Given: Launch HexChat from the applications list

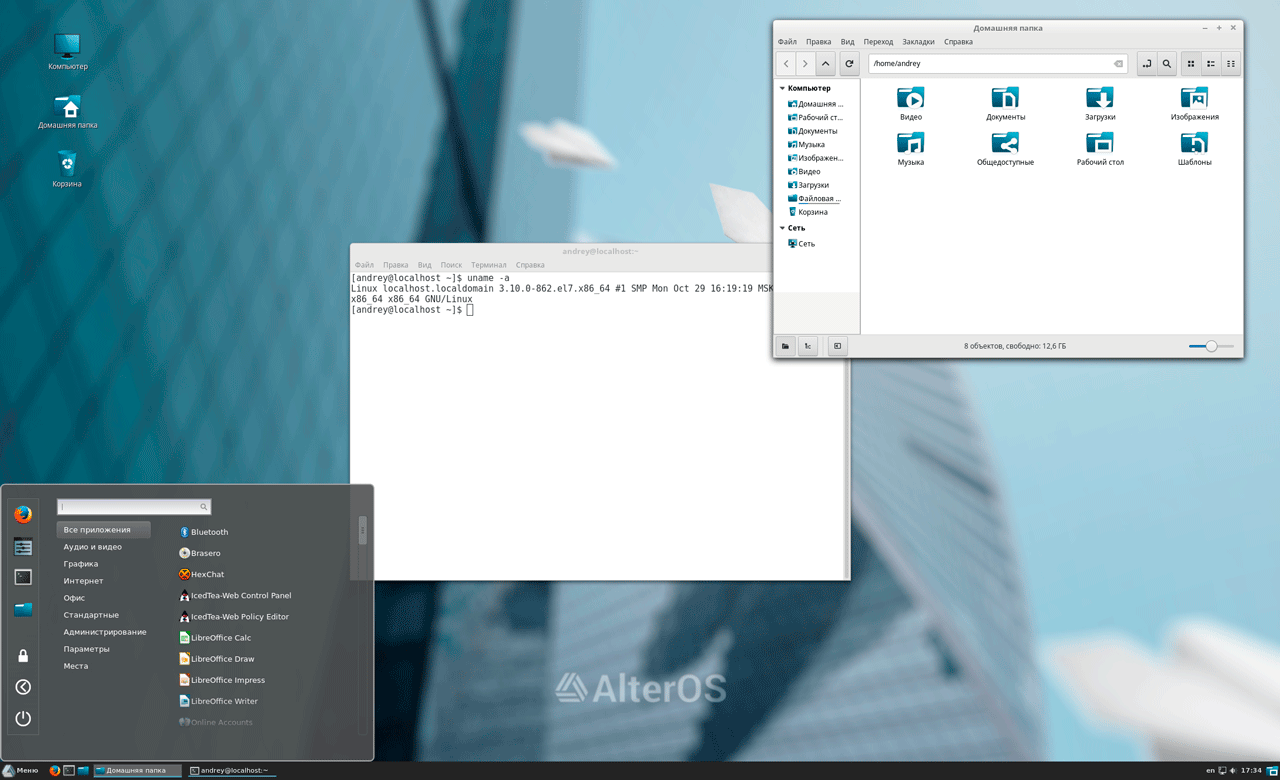Looking at the screenshot, I should tap(201, 574).
